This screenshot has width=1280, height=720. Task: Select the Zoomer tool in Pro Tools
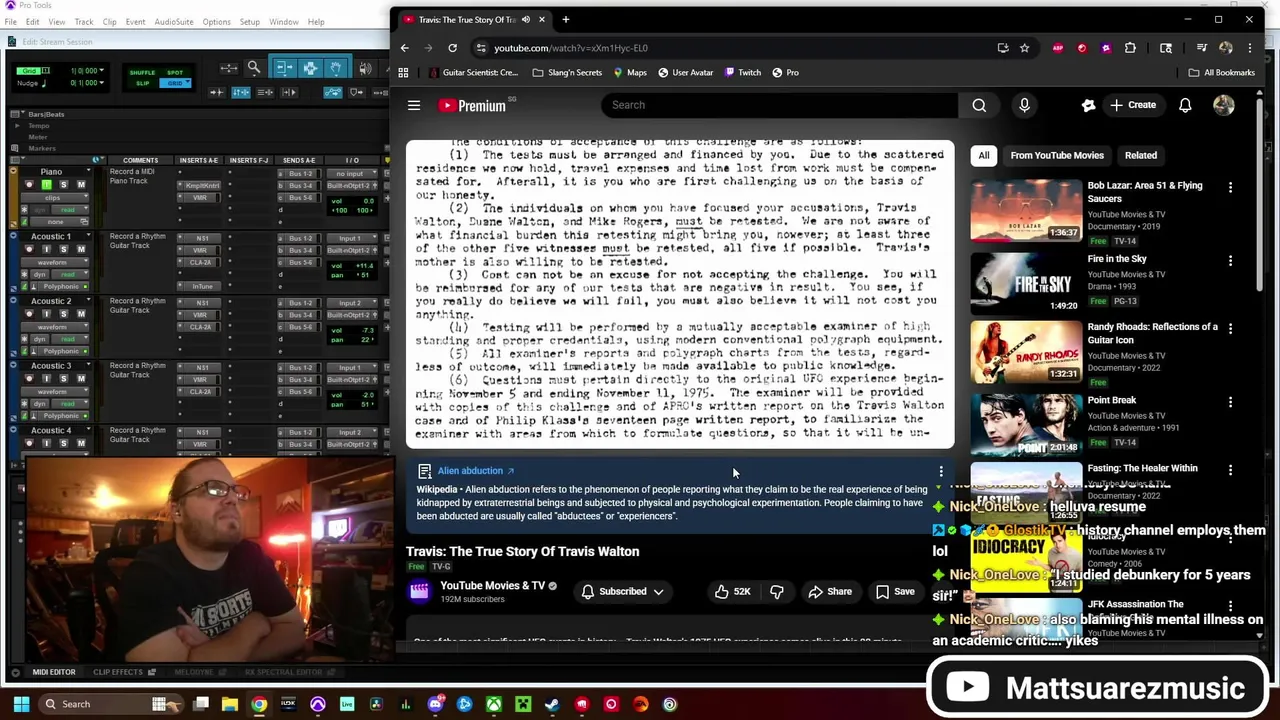(254, 68)
